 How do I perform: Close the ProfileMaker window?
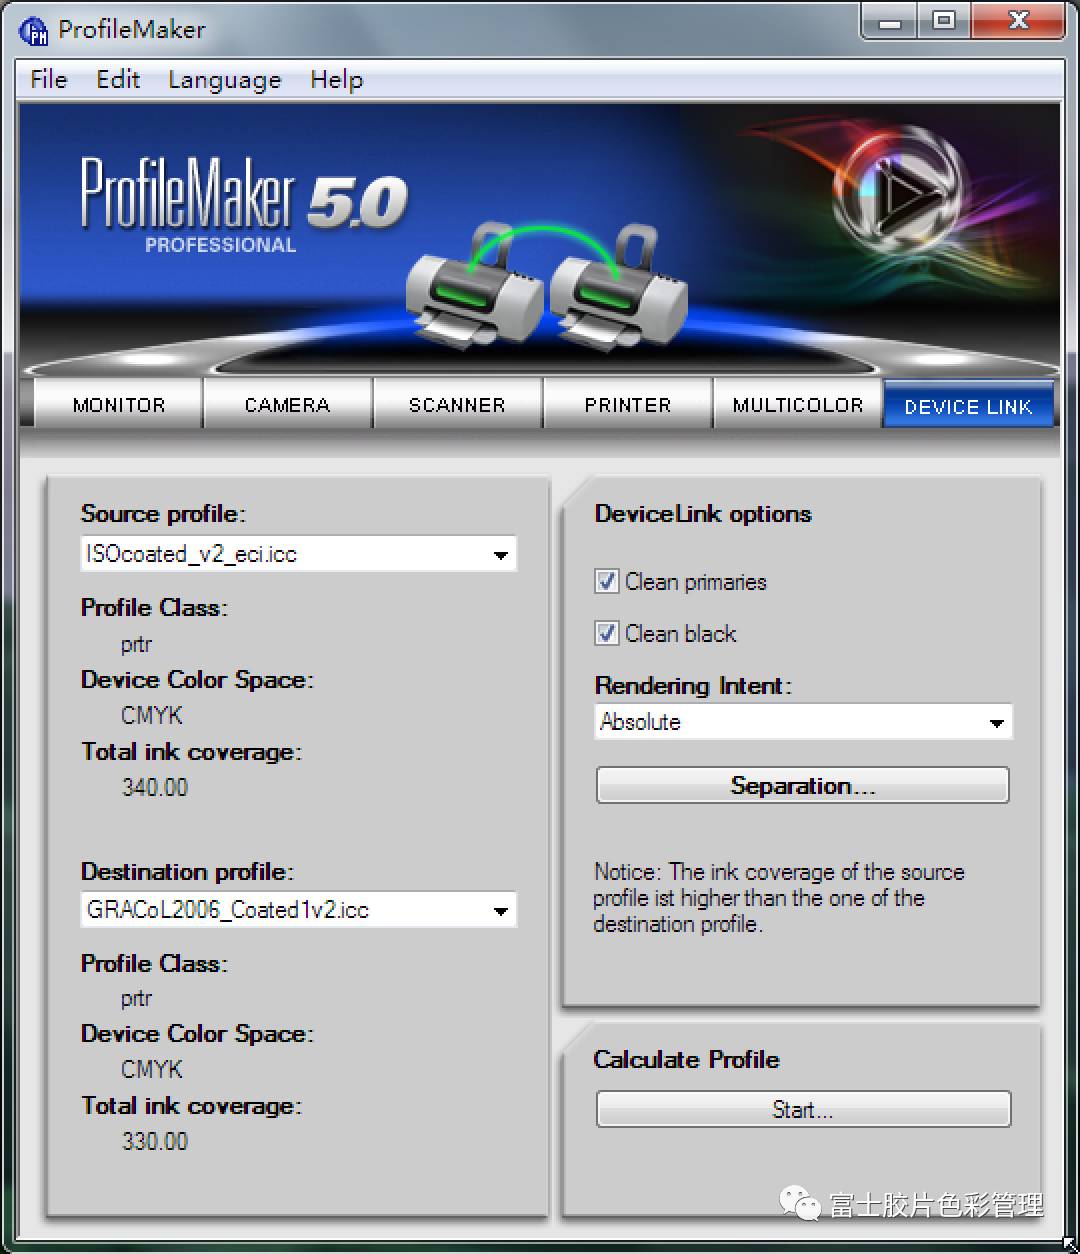(1018, 22)
